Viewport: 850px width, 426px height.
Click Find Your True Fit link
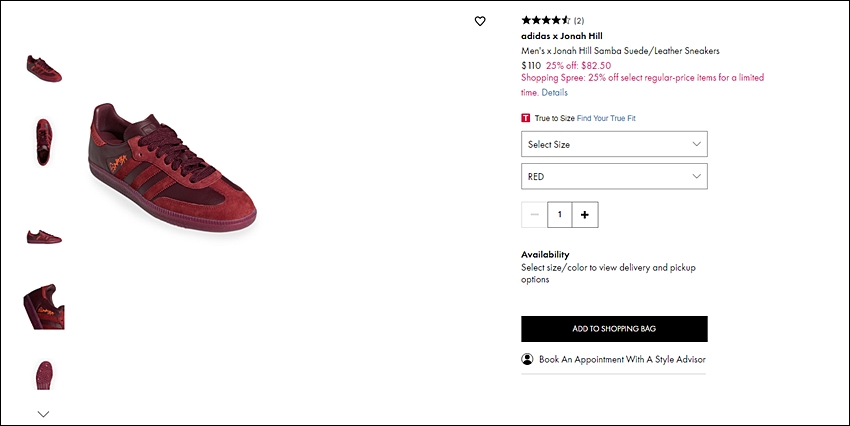click(606, 118)
